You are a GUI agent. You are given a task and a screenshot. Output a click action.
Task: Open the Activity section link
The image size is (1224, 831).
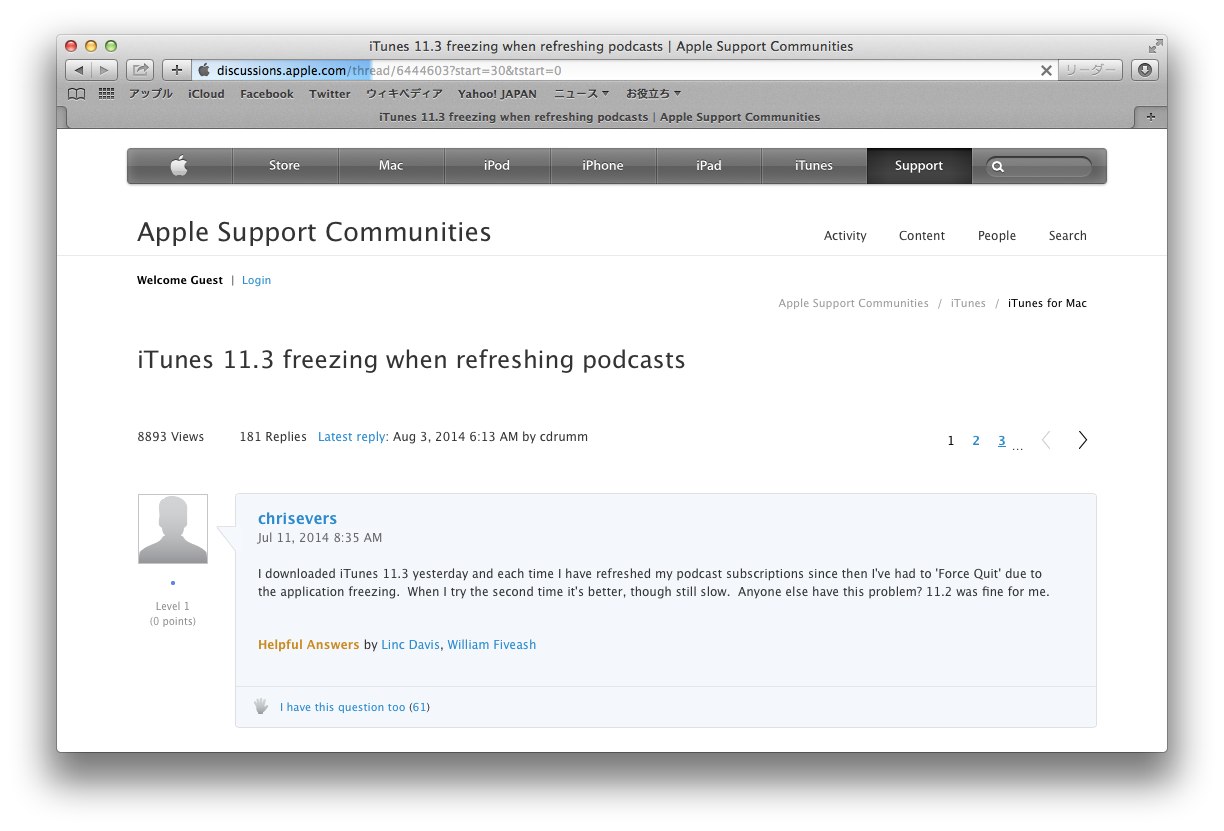click(845, 236)
